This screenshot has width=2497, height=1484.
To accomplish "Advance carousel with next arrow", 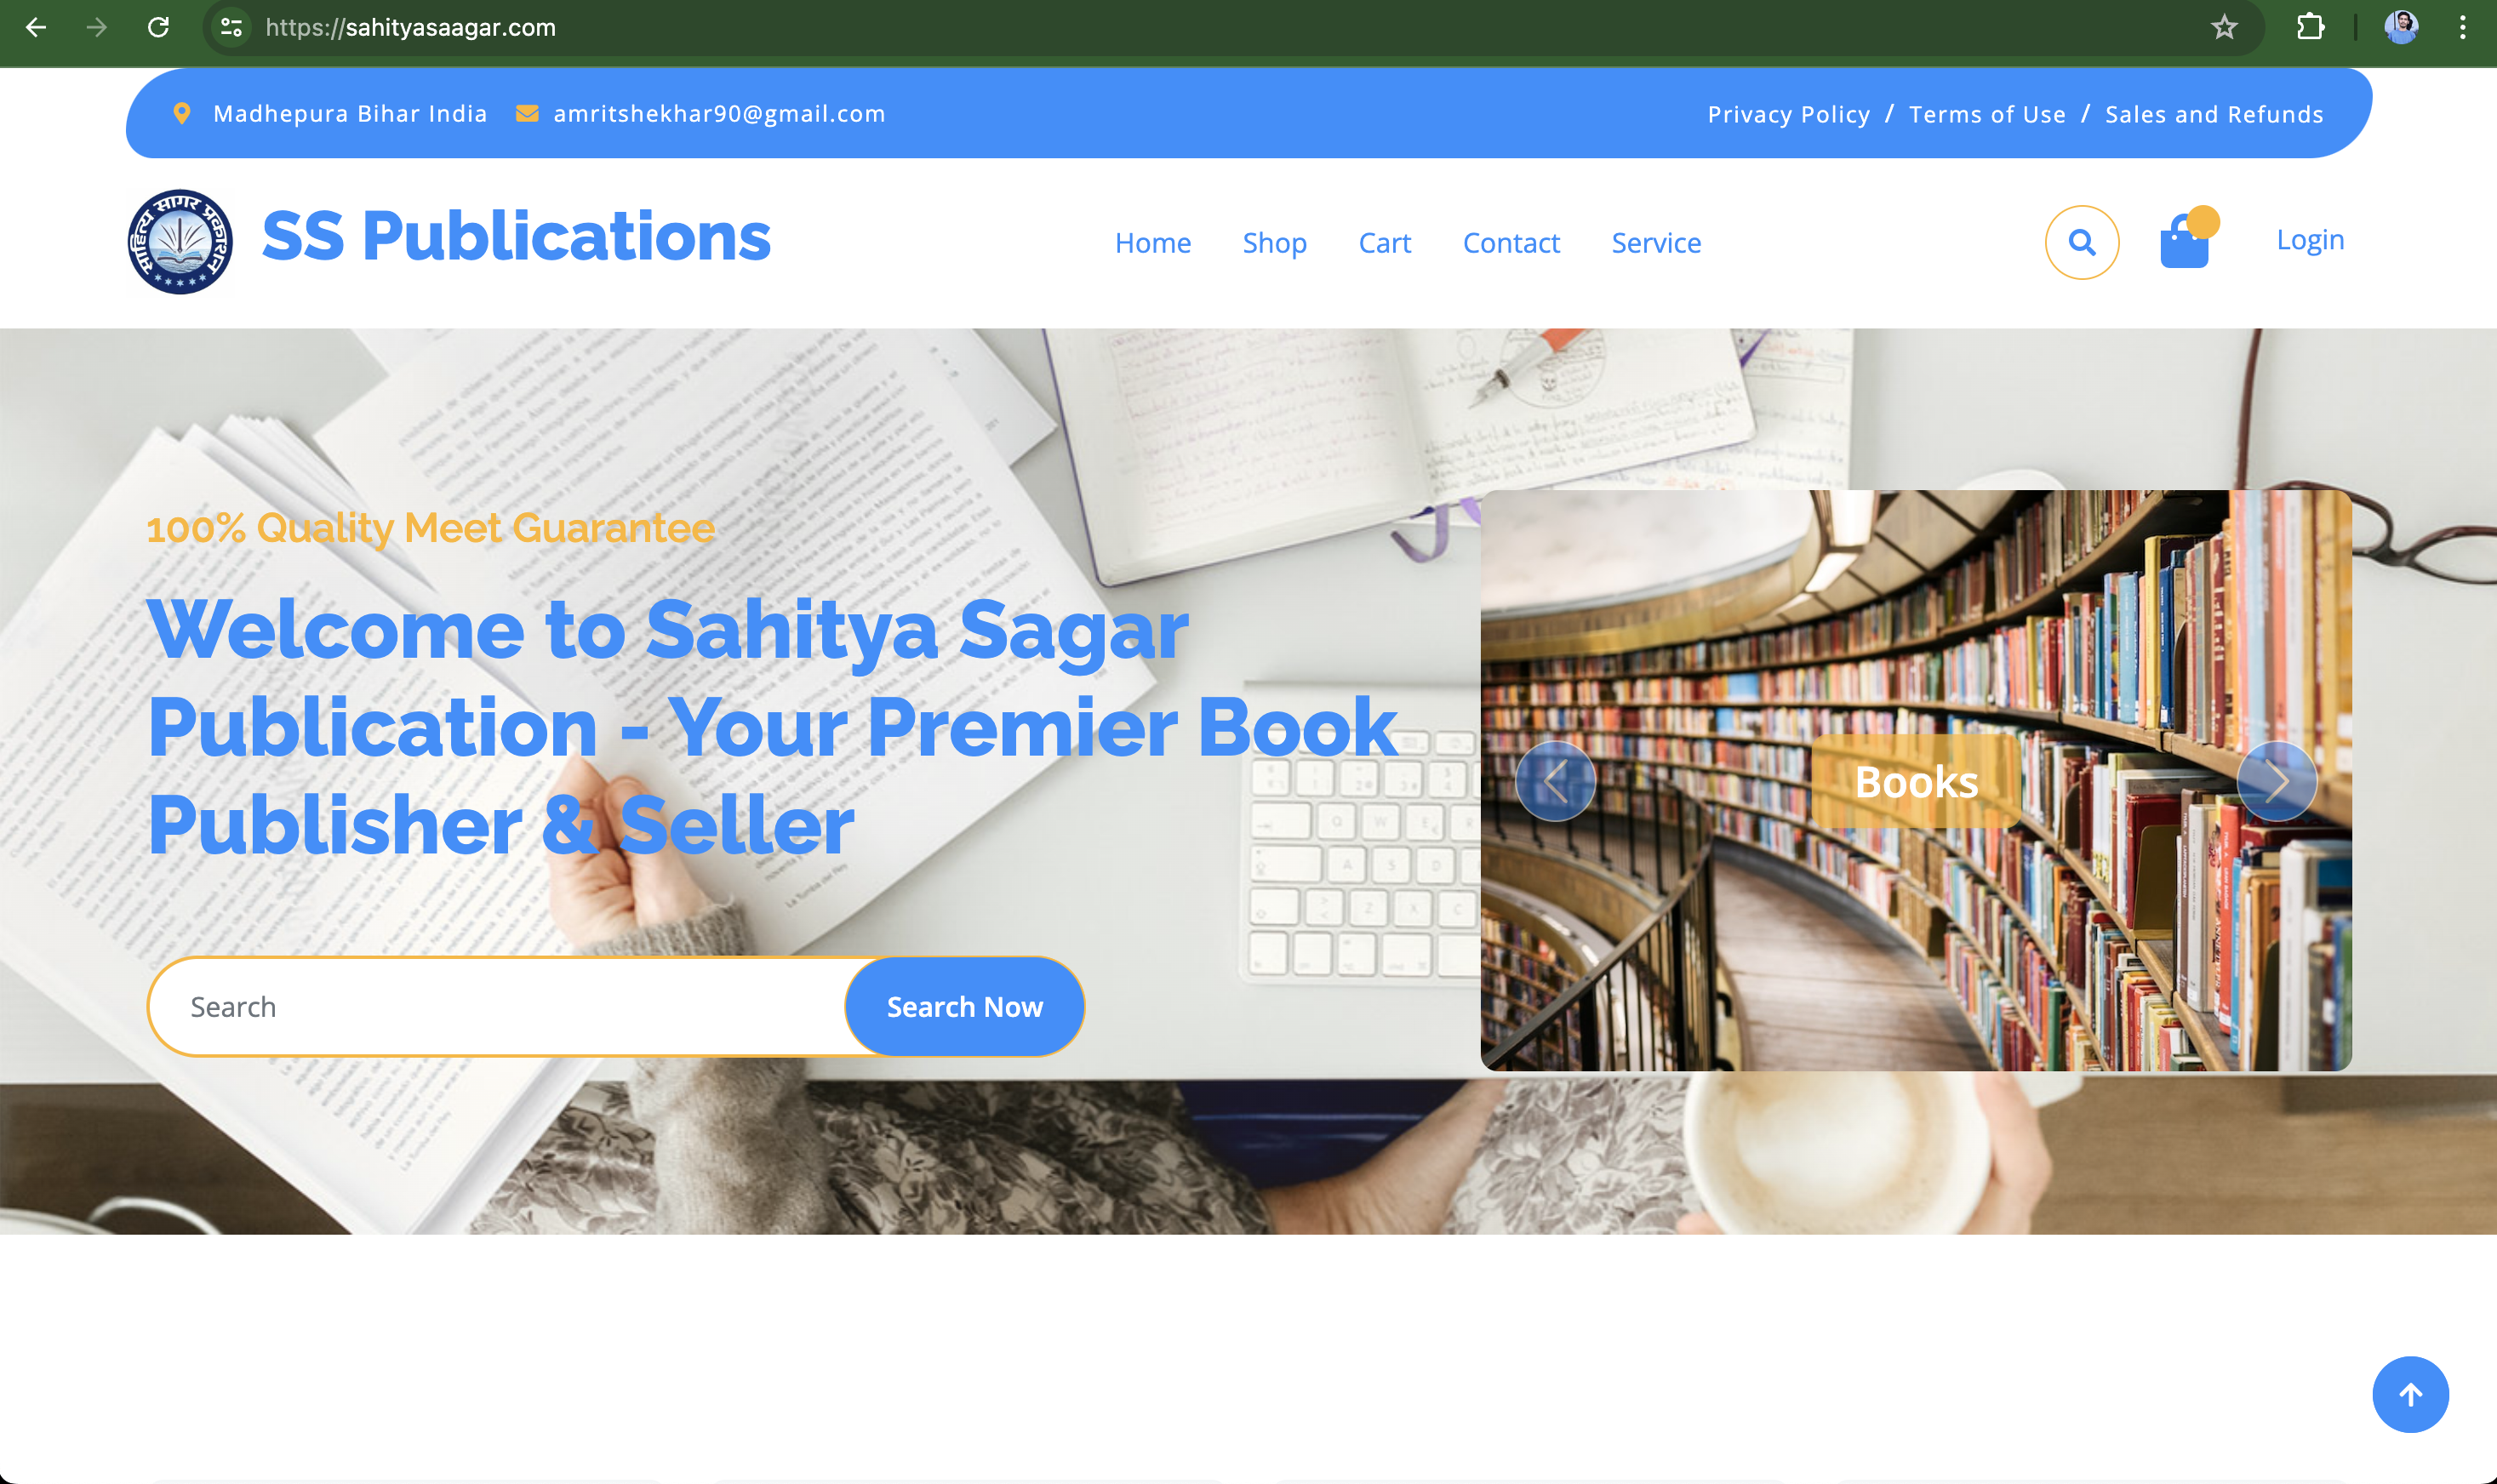I will (2277, 781).
